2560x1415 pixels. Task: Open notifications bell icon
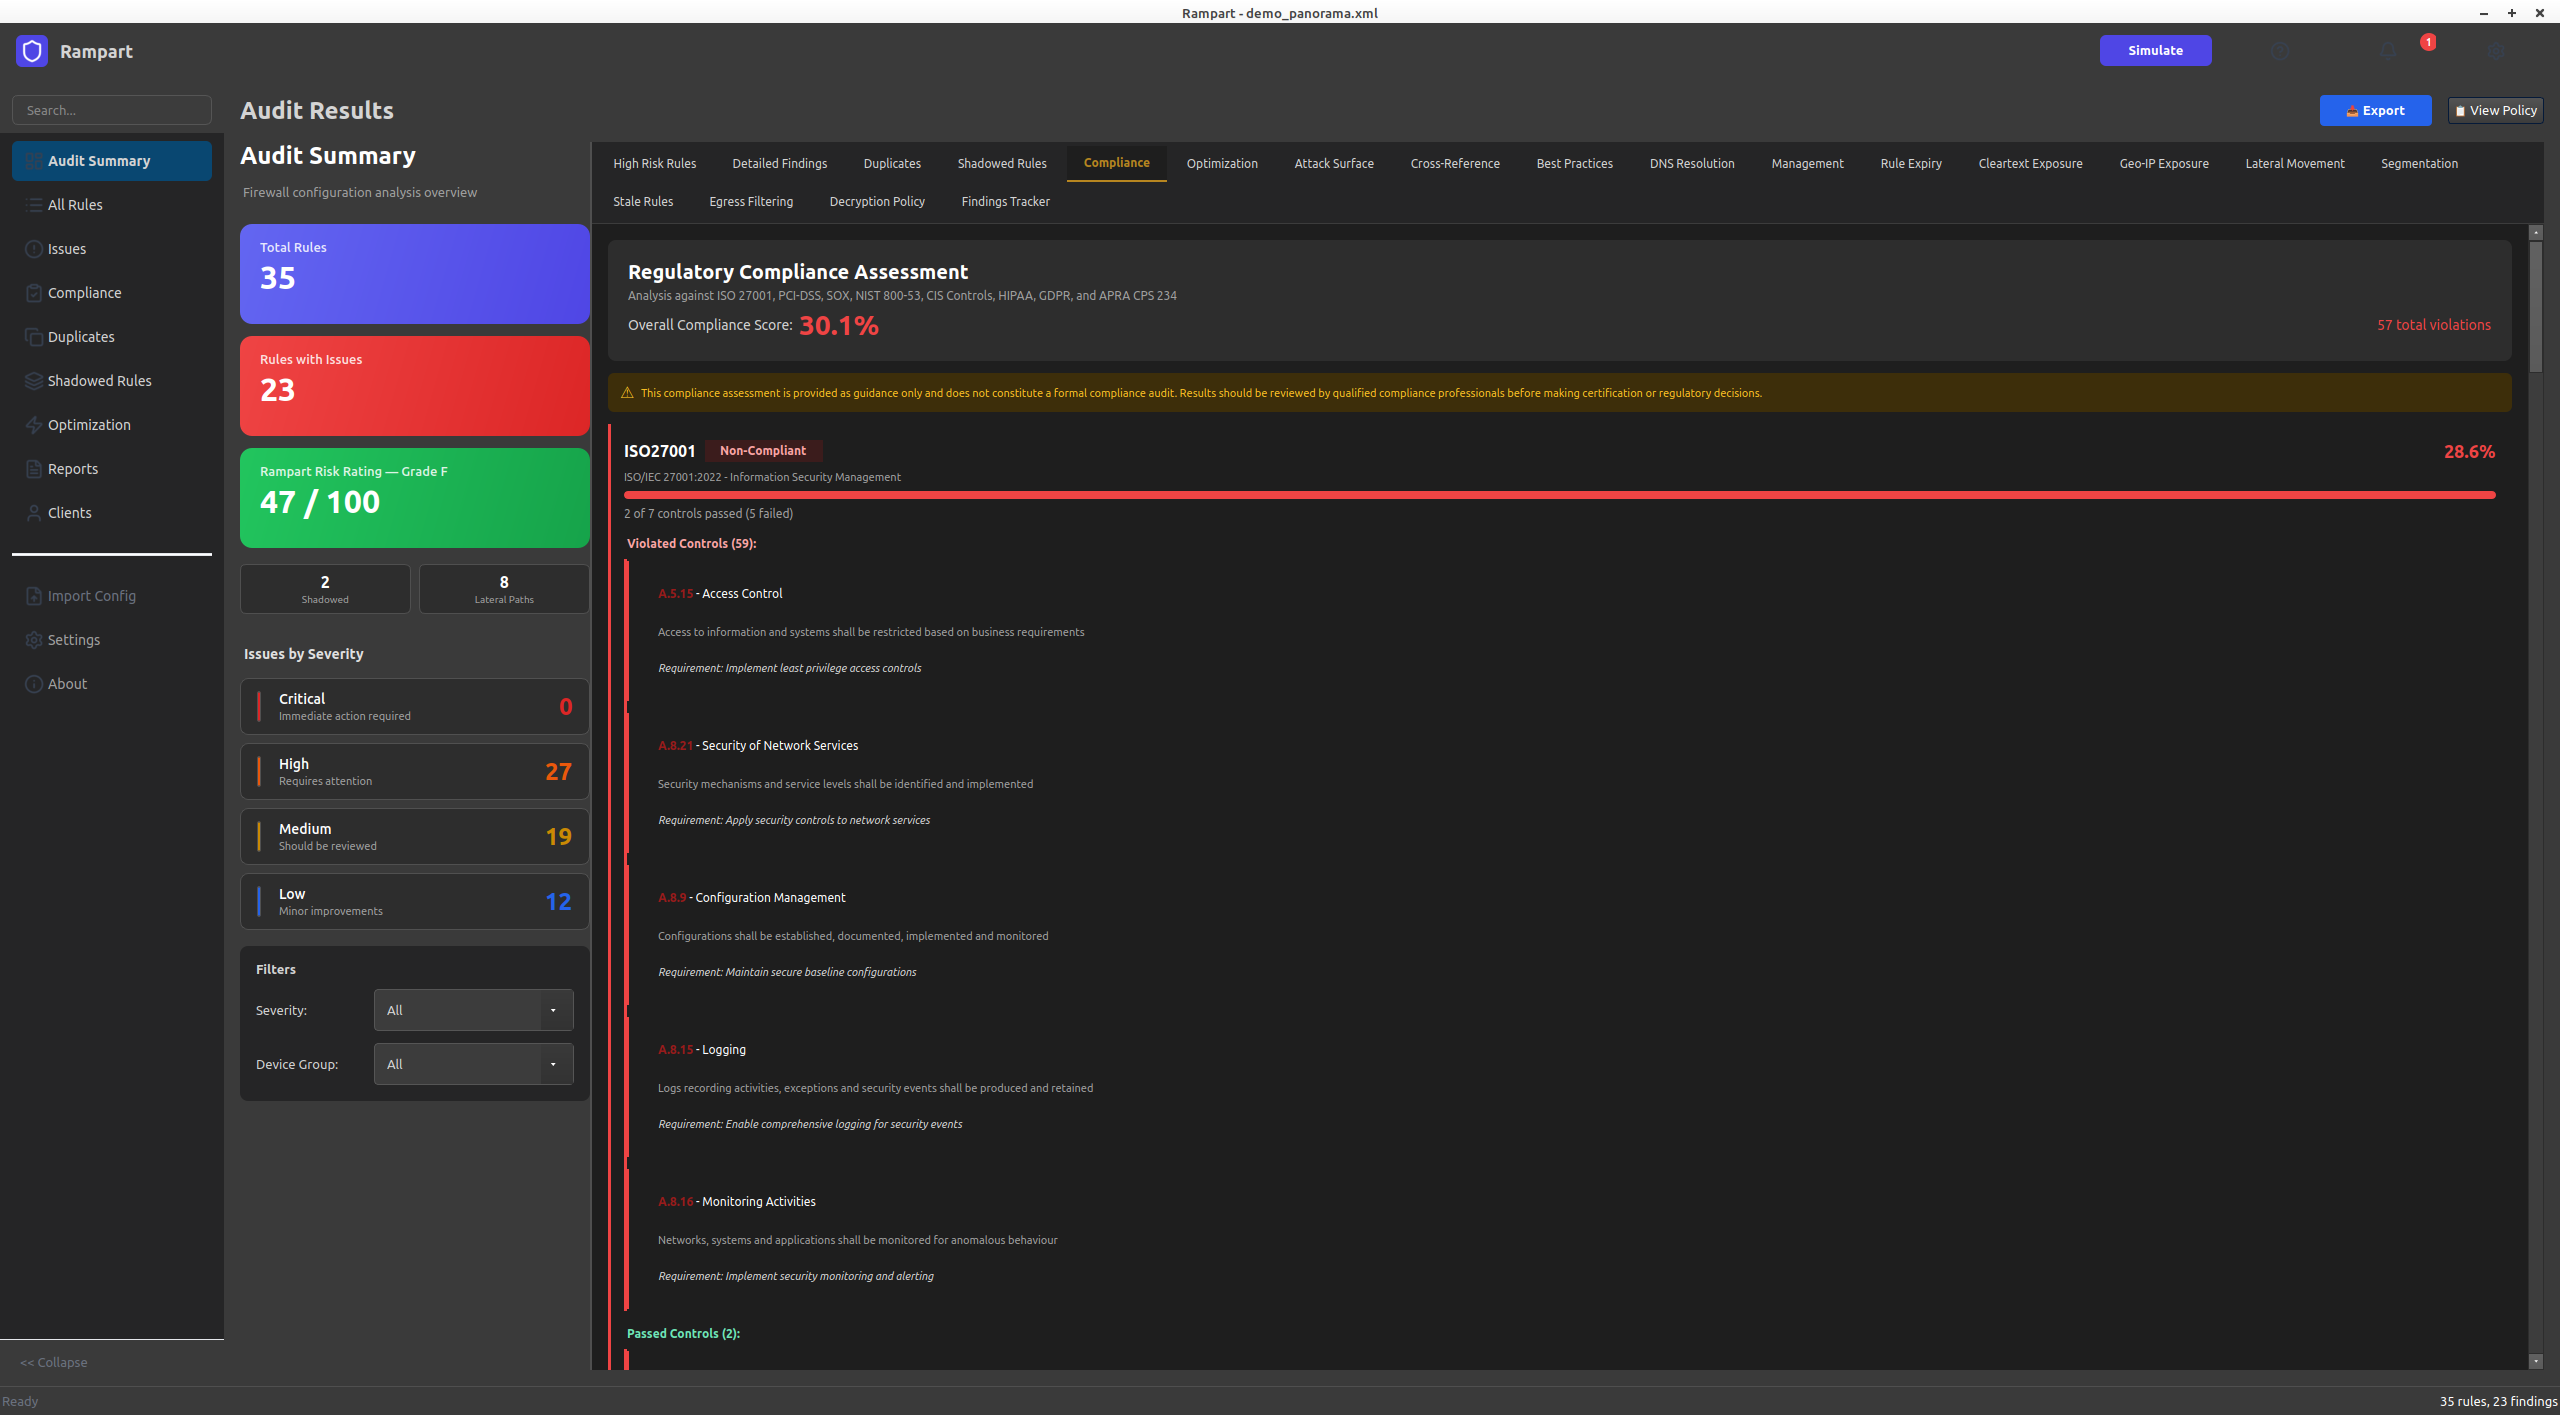point(2388,51)
